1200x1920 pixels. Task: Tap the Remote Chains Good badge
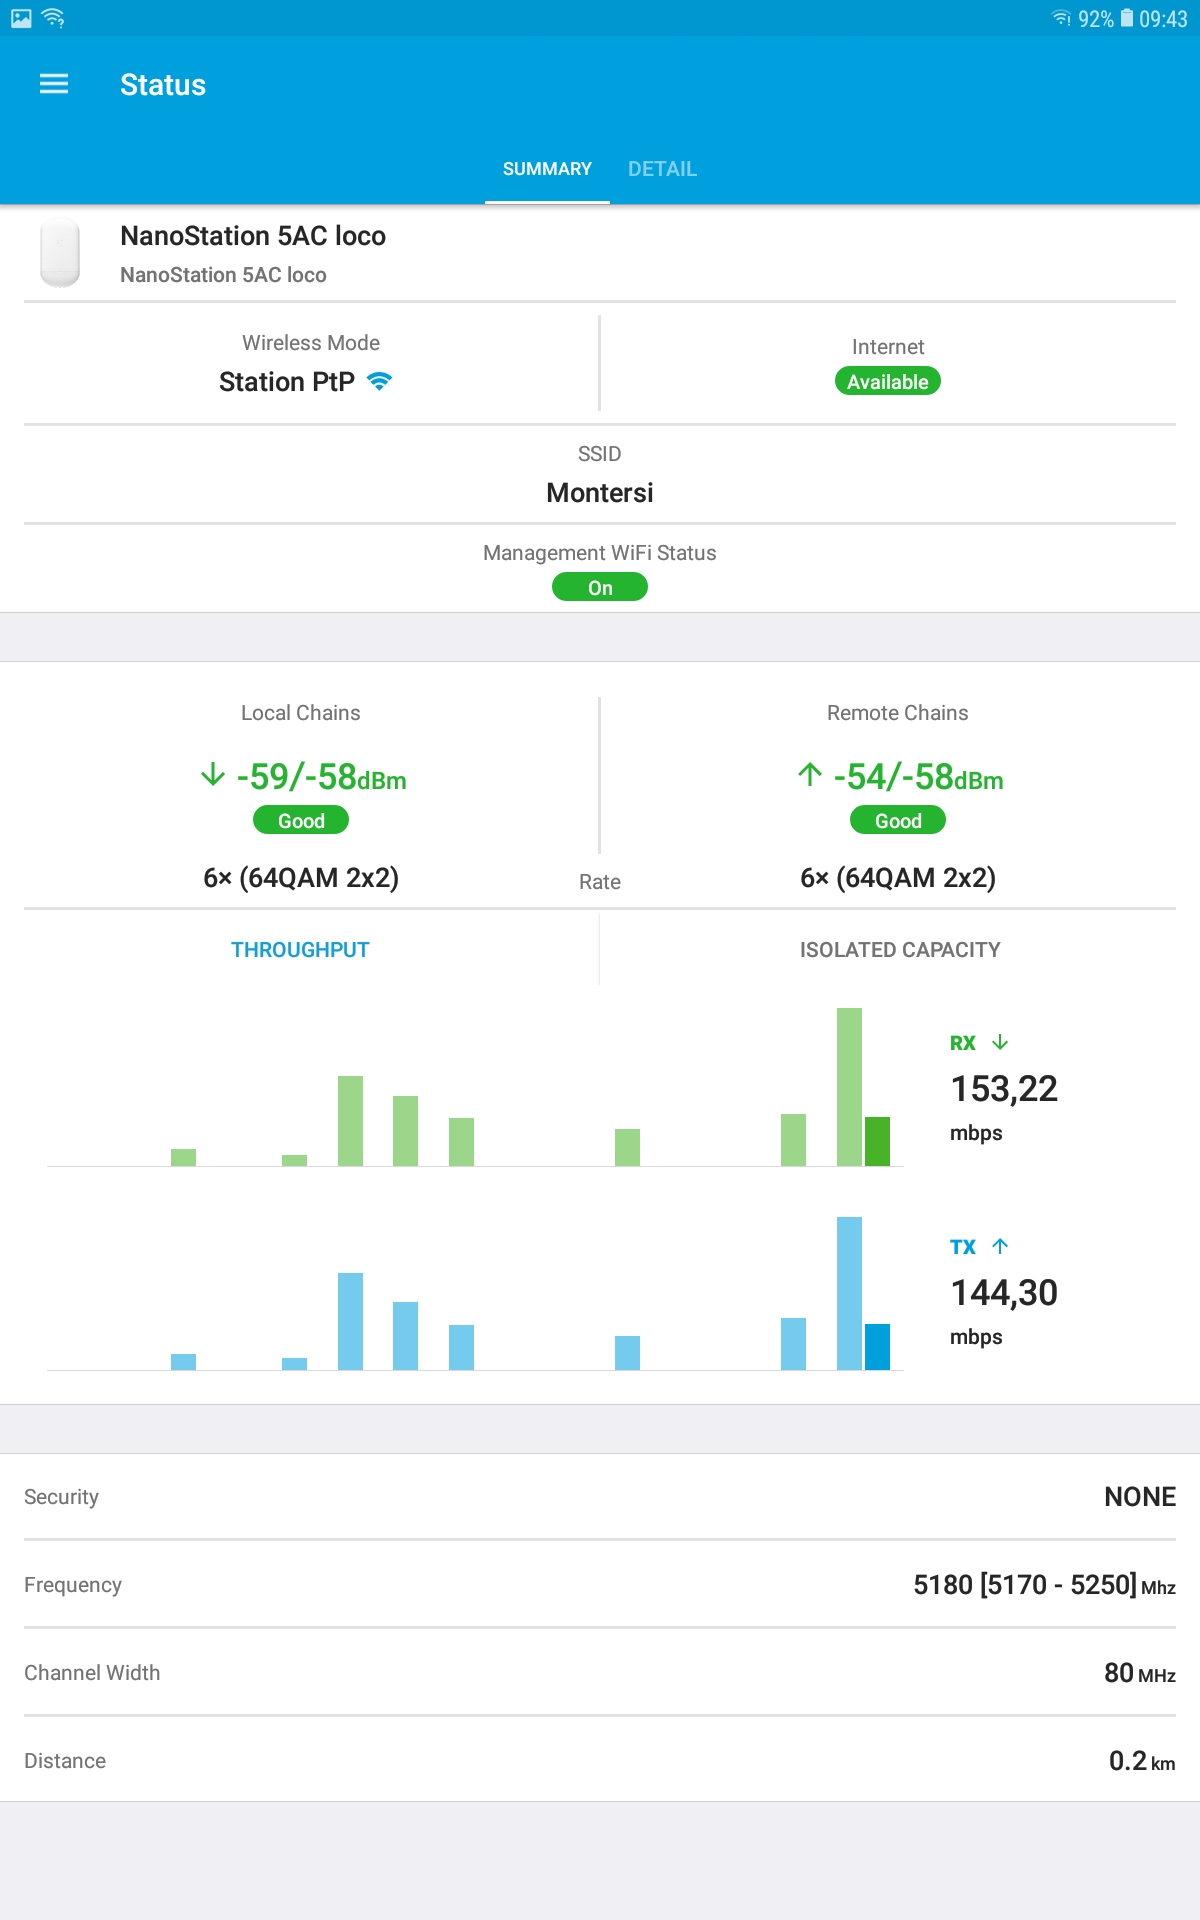[898, 821]
